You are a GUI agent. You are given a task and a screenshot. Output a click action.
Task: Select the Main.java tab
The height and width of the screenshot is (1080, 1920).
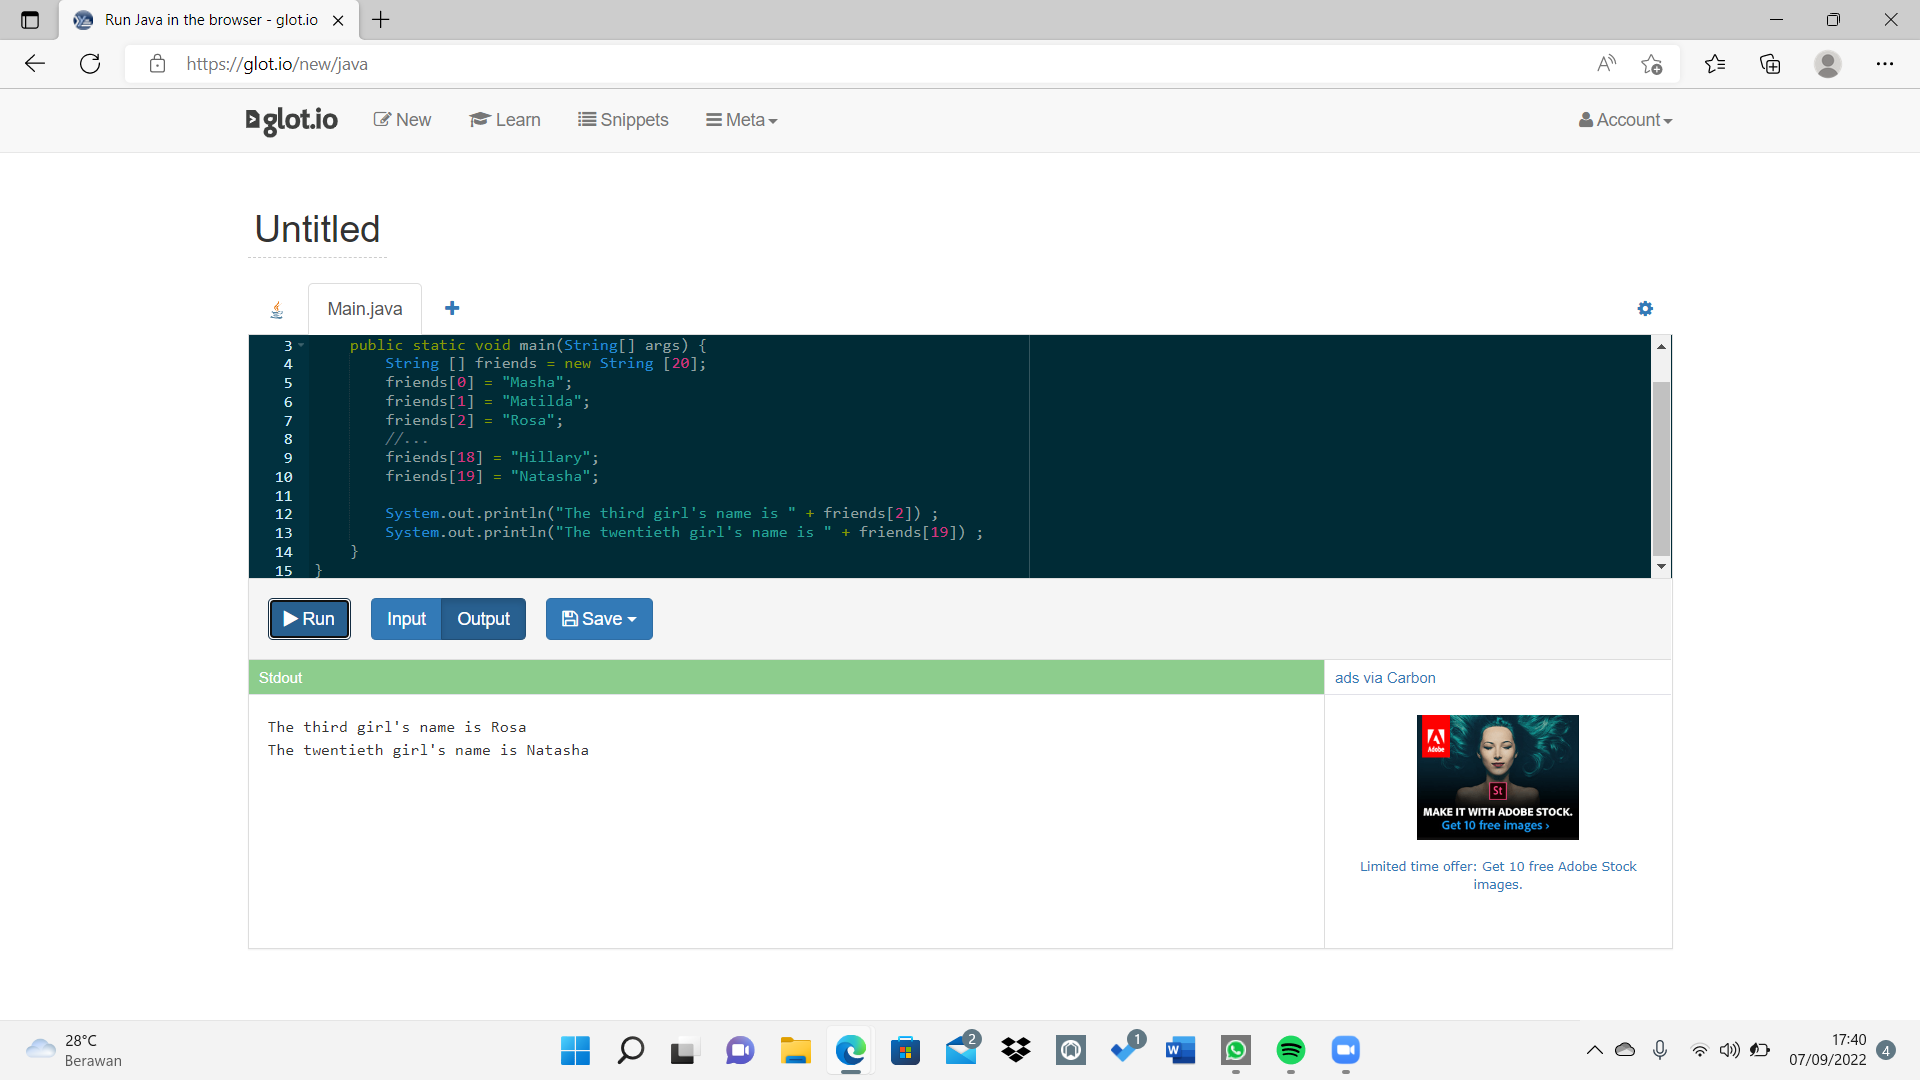click(364, 308)
